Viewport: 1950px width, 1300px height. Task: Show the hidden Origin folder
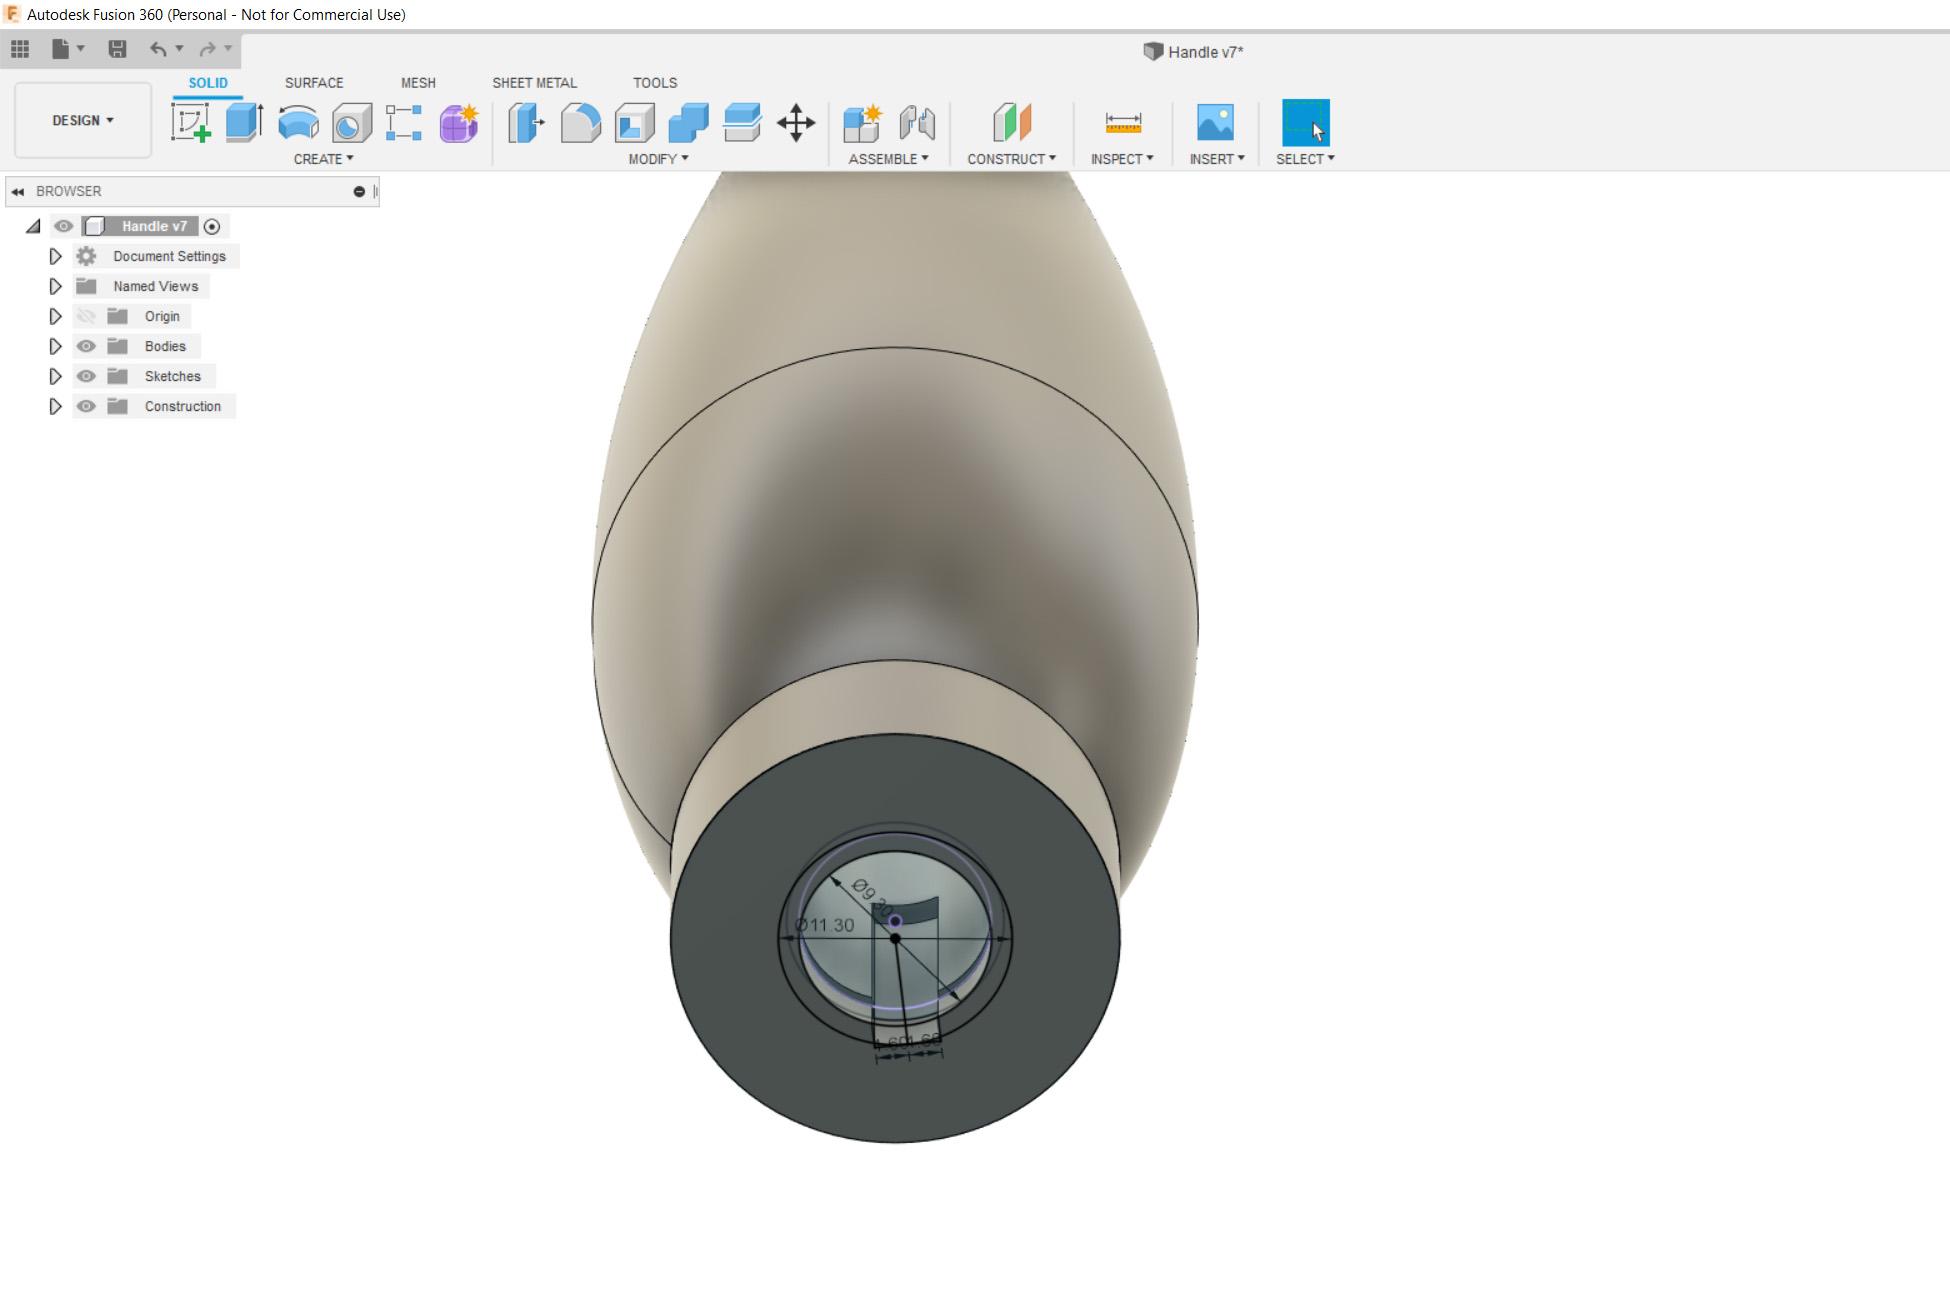point(87,316)
